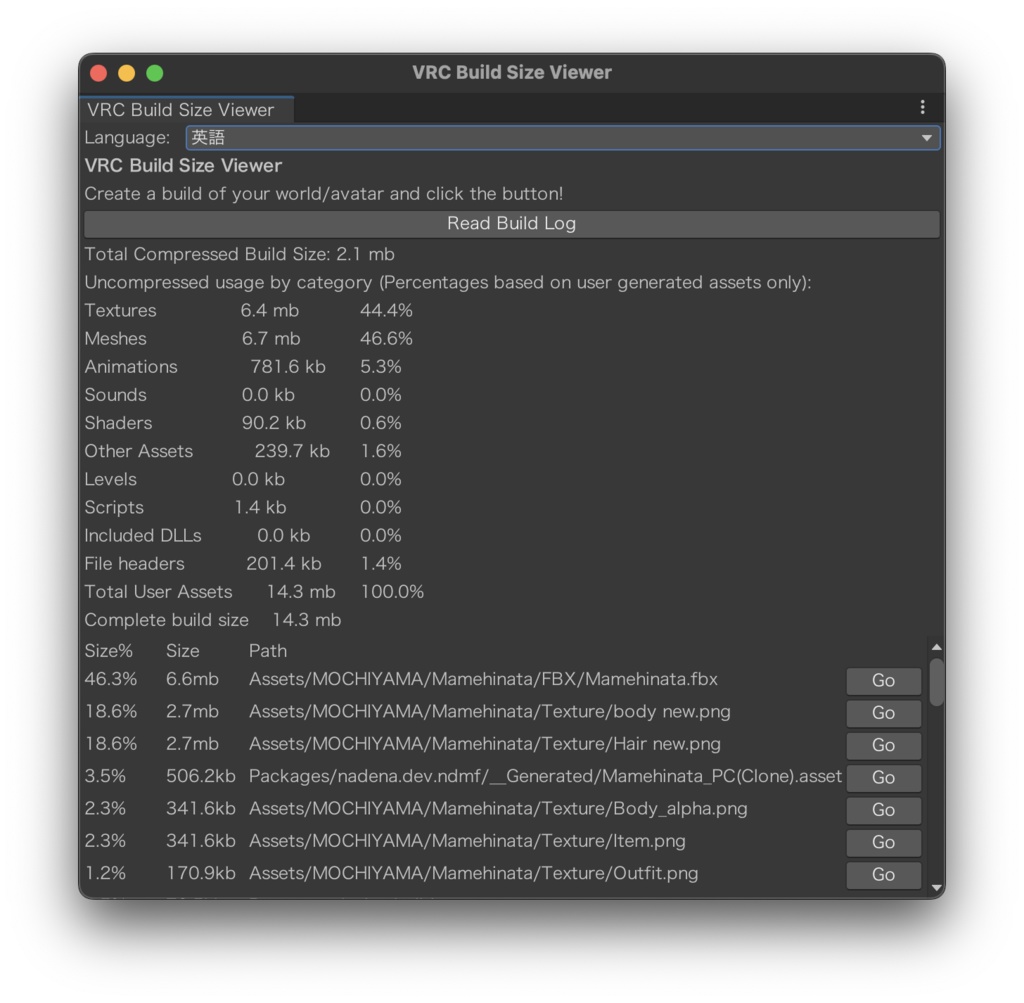Click Go beside body new.png texture
This screenshot has width=1024, height=1003.
pos(883,713)
